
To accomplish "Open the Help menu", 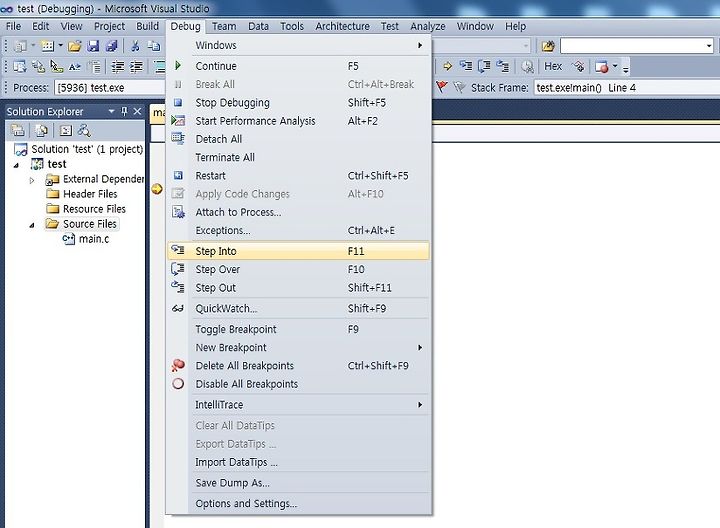I will (x=515, y=26).
